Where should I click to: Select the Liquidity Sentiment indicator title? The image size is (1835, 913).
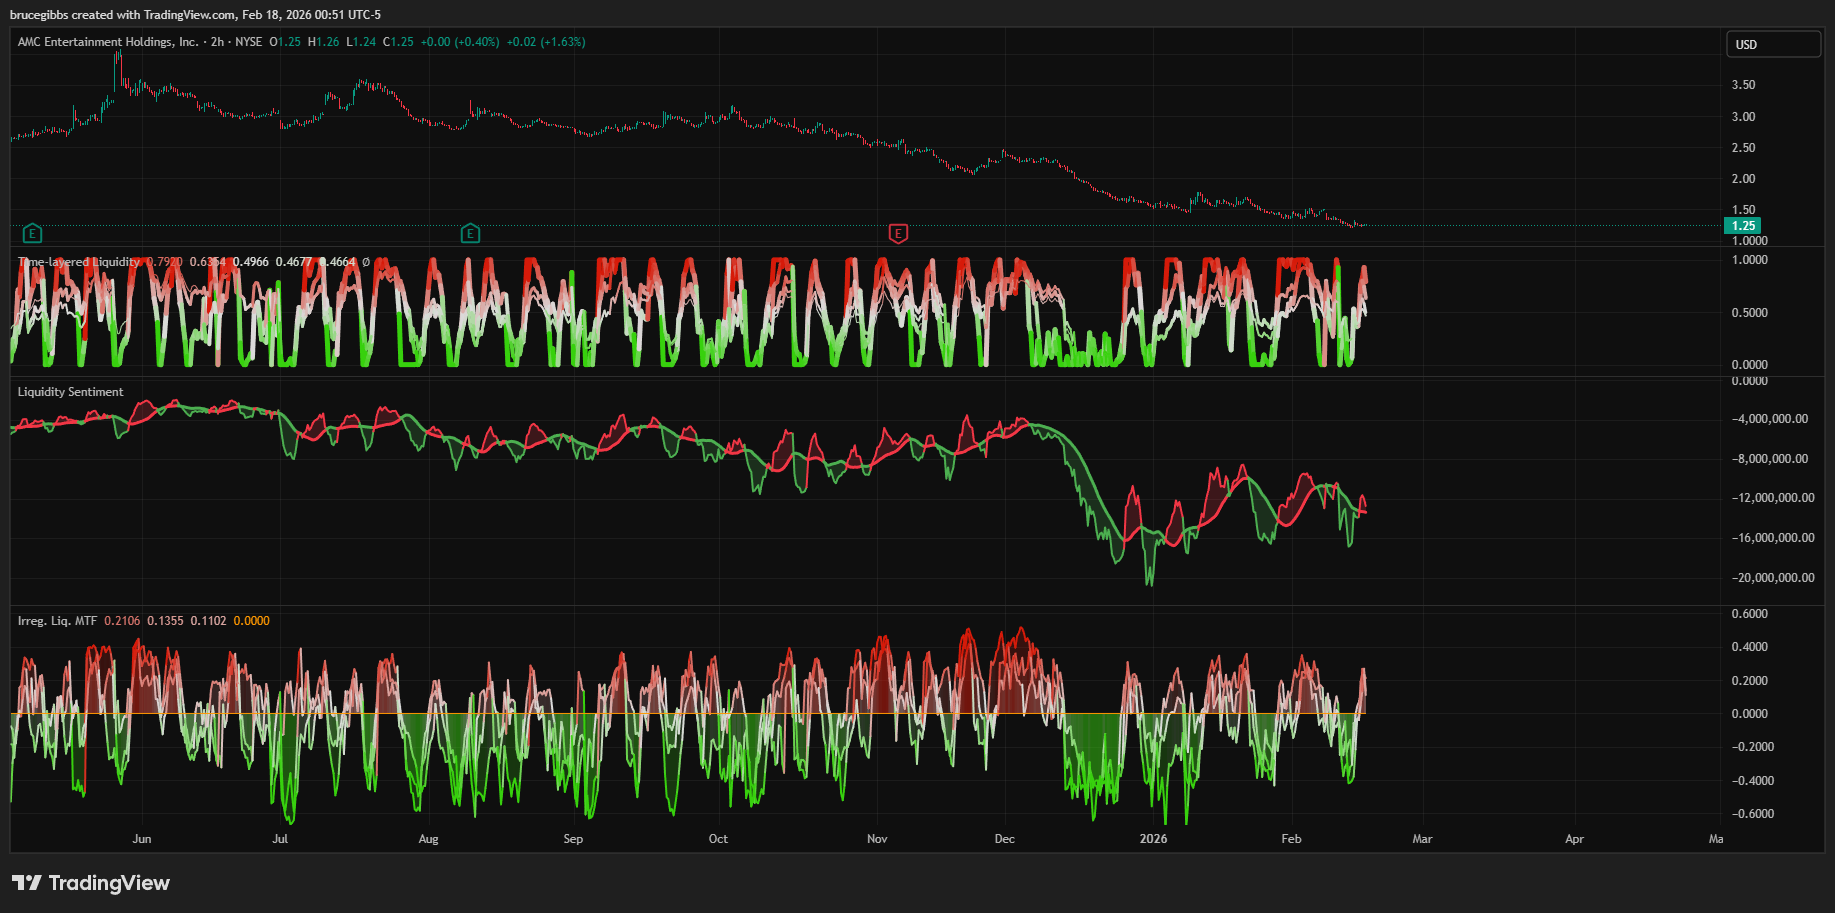point(71,392)
